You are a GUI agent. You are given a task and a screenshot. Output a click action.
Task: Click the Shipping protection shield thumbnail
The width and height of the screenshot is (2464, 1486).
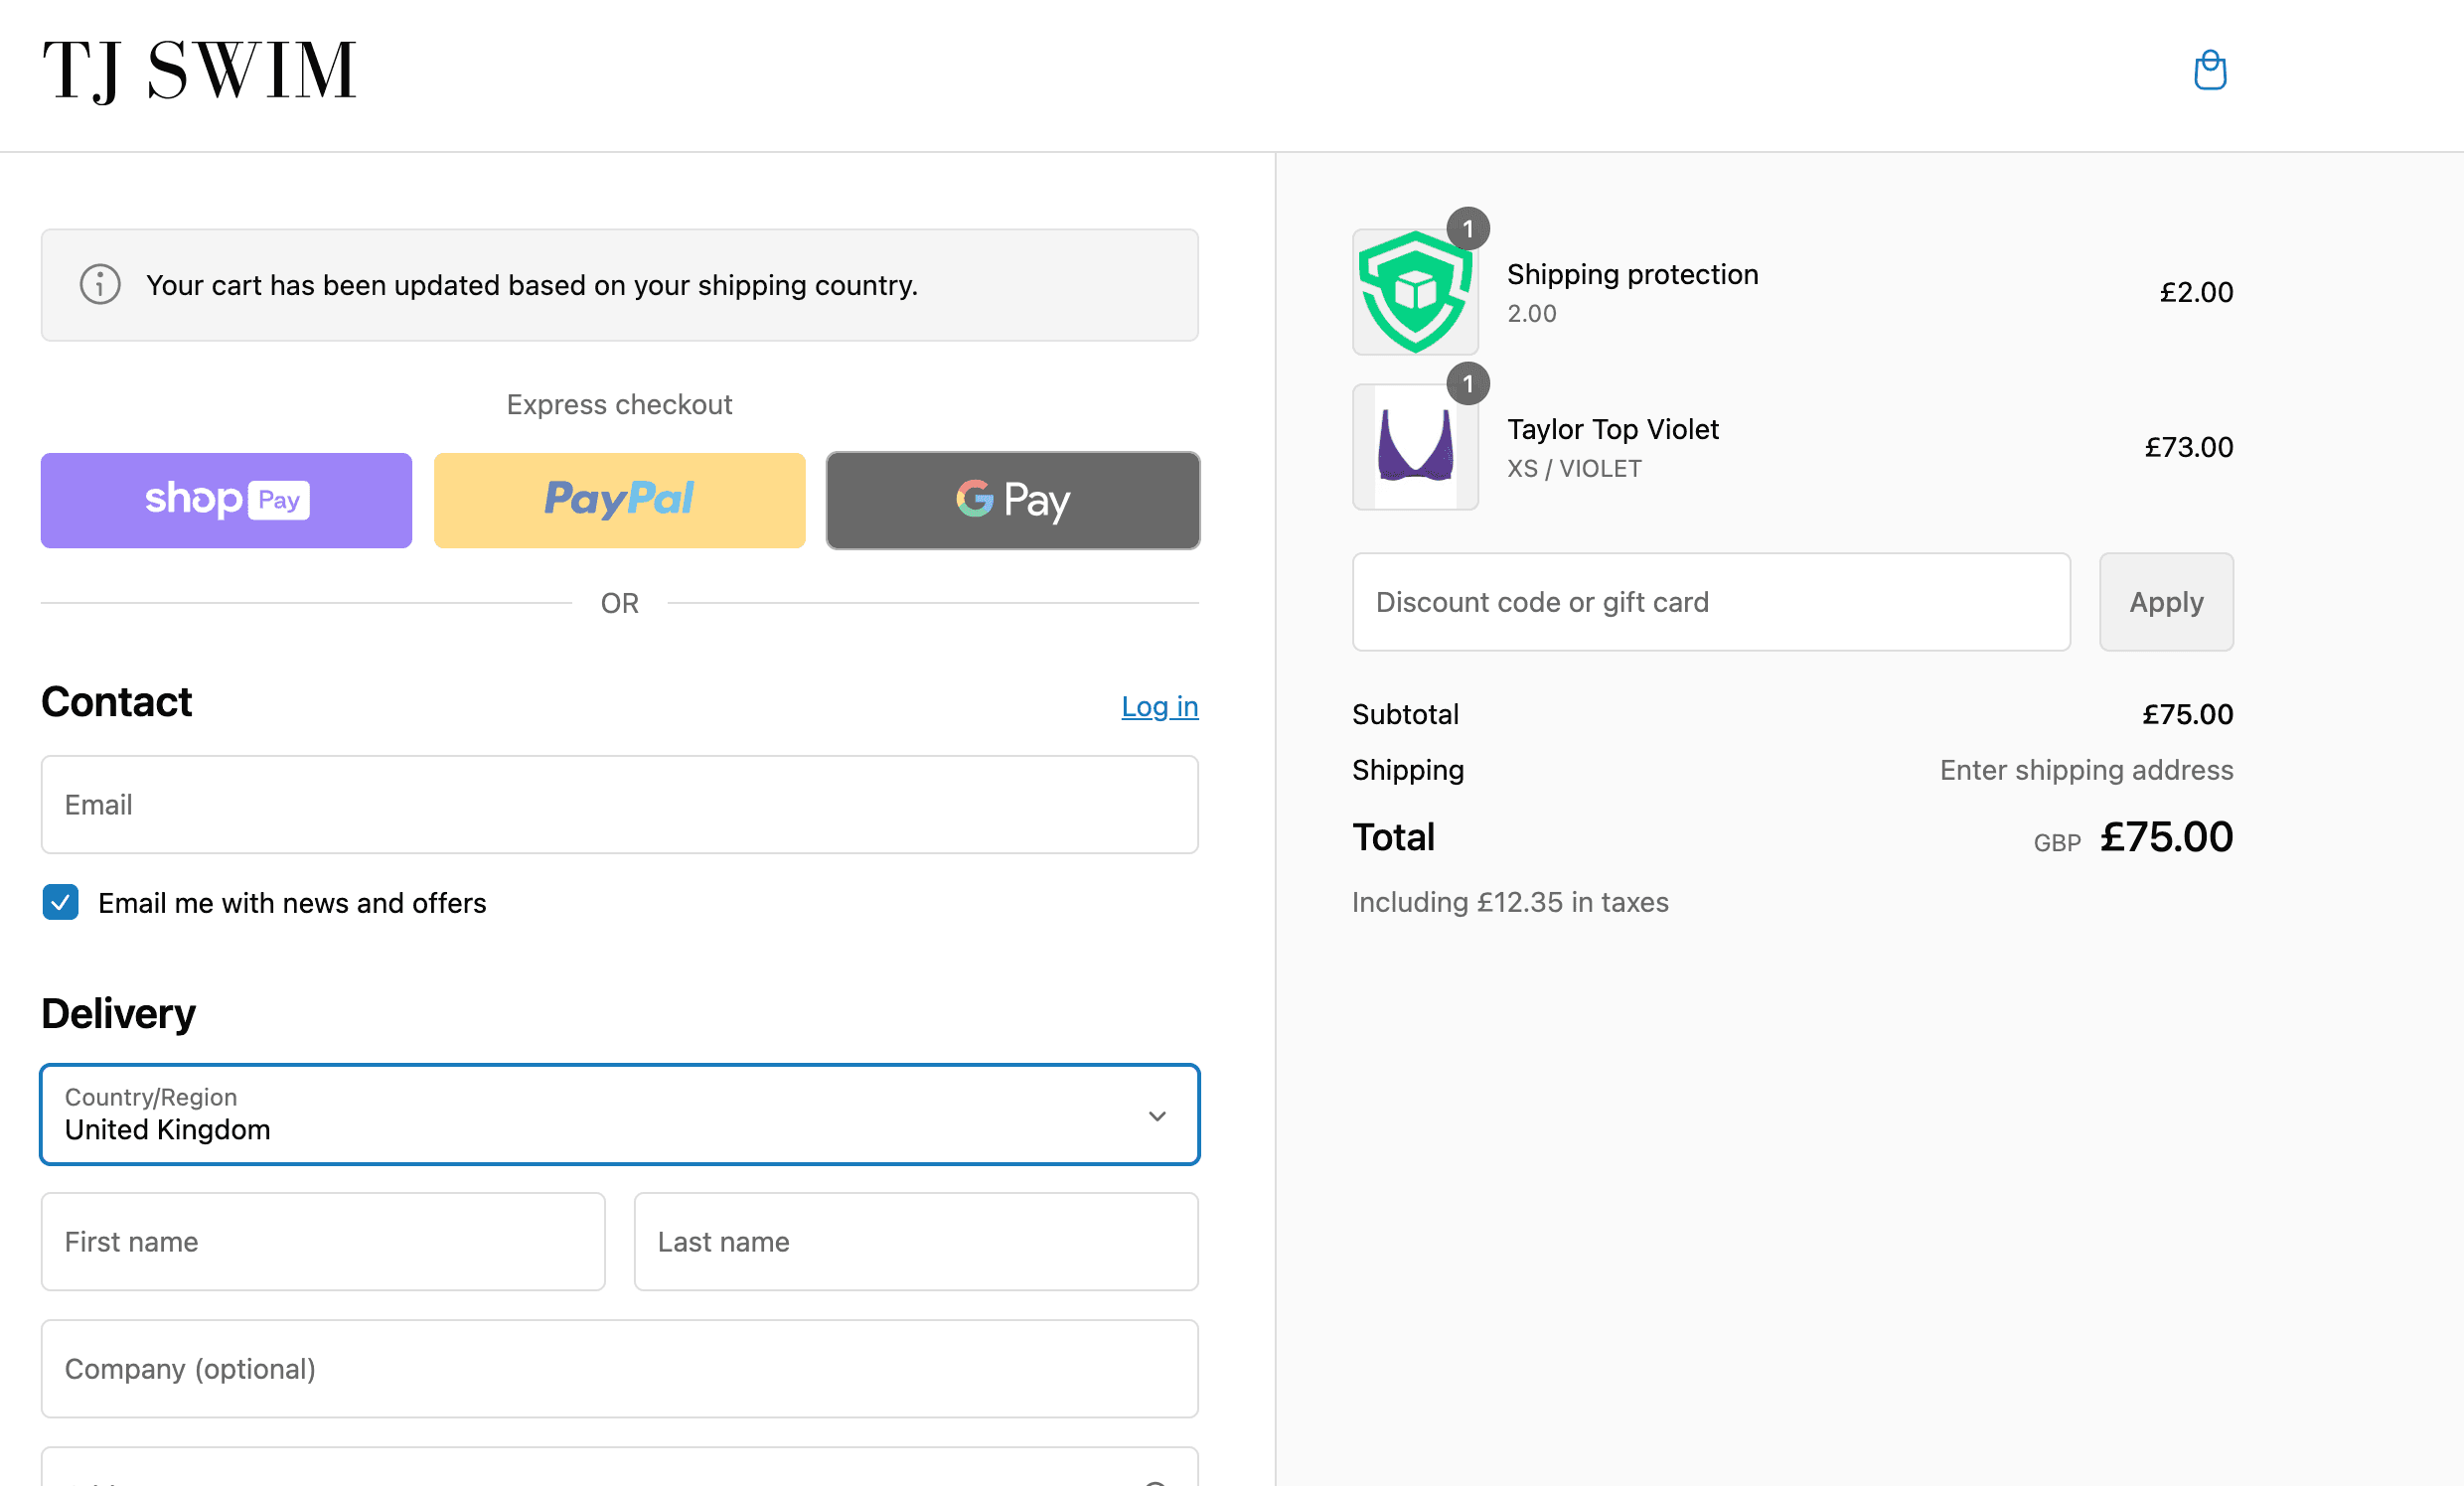pos(1415,292)
